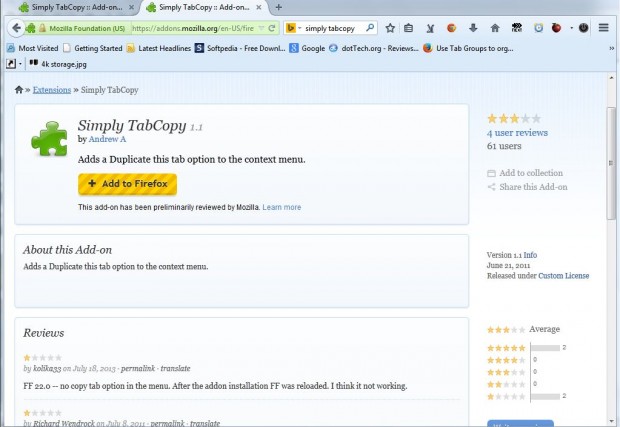Click the 4k storage.jpg toolbar item
The height and width of the screenshot is (427, 620).
click(58, 64)
